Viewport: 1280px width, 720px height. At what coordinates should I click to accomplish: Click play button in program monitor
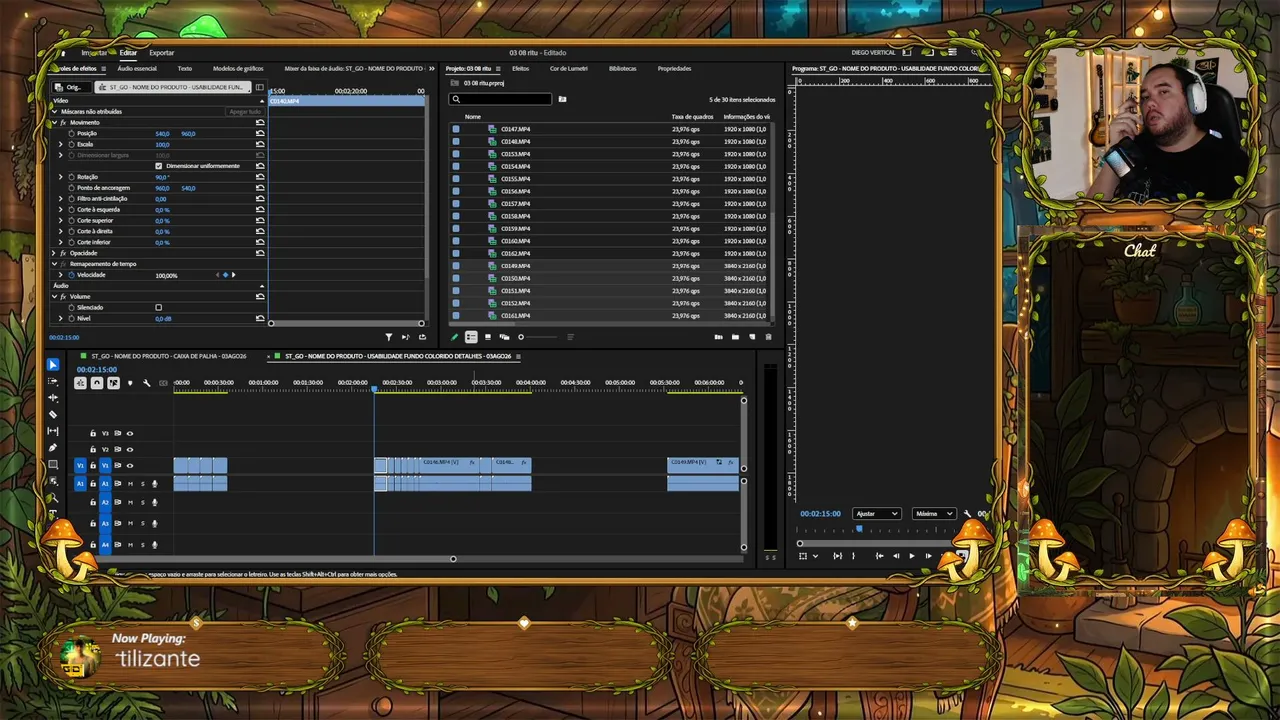click(911, 556)
